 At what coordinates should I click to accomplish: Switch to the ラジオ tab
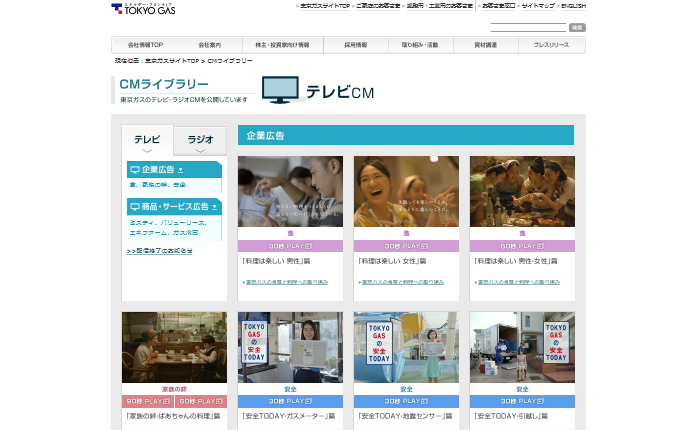(200, 141)
